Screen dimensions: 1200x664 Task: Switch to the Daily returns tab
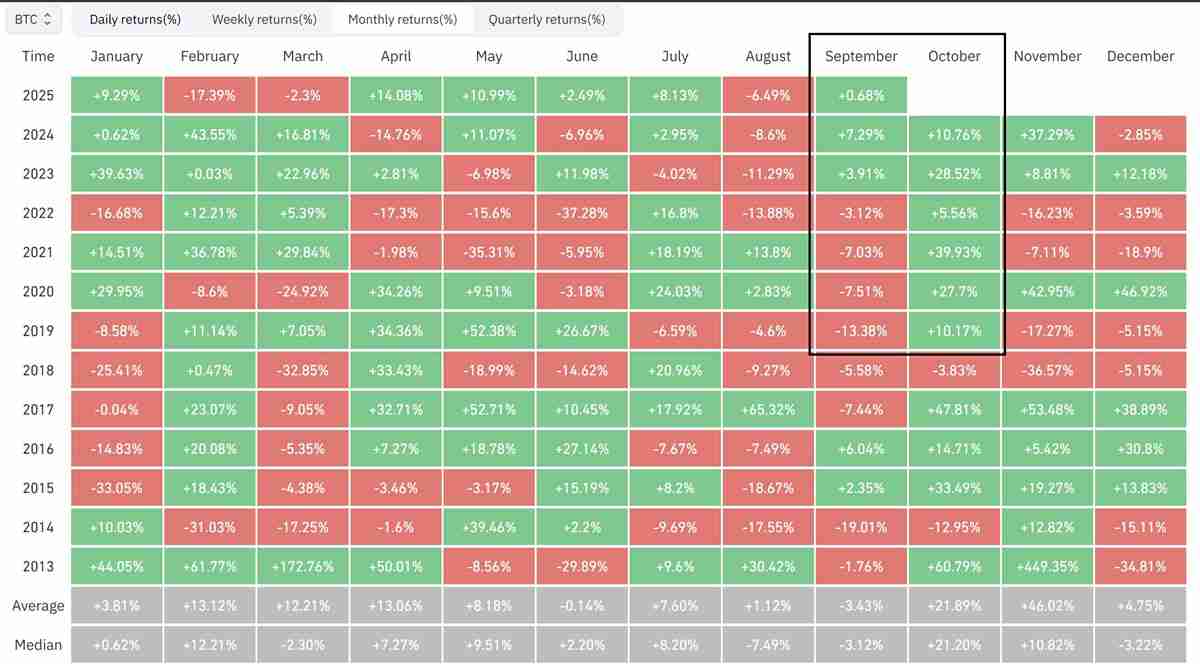click(134, 19)
